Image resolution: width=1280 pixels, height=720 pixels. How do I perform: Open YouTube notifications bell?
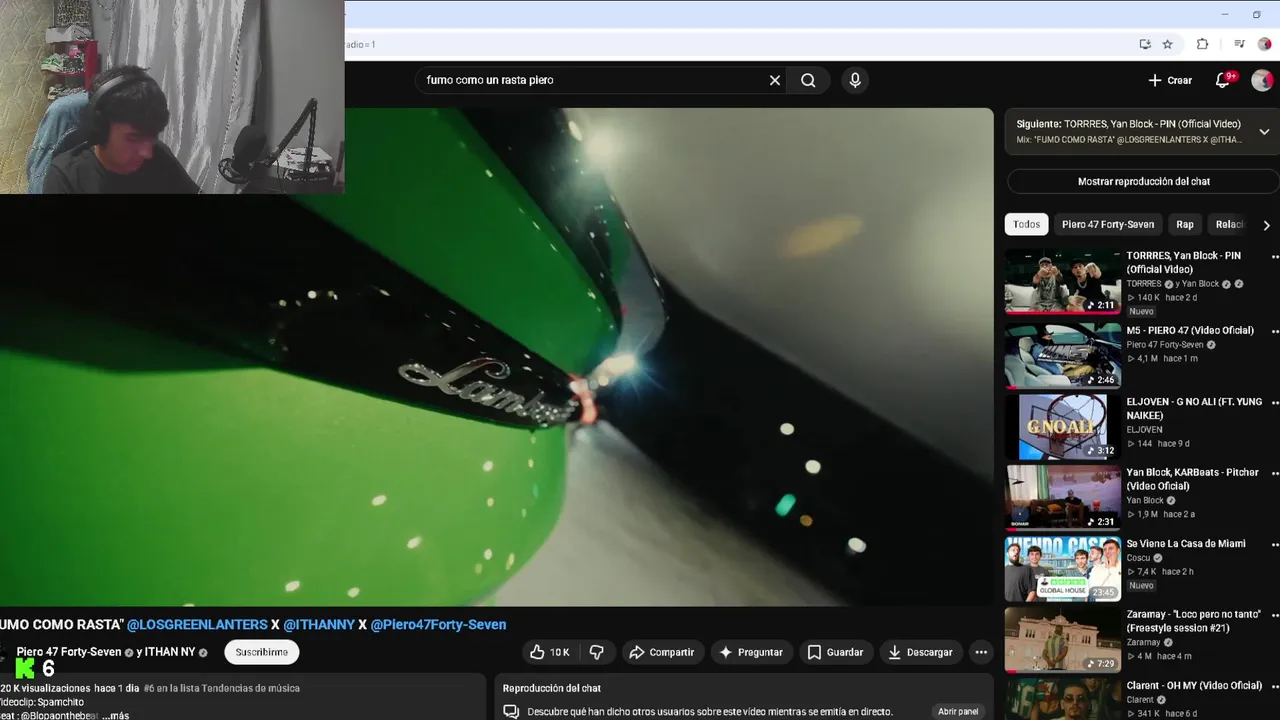[1222, 80]
